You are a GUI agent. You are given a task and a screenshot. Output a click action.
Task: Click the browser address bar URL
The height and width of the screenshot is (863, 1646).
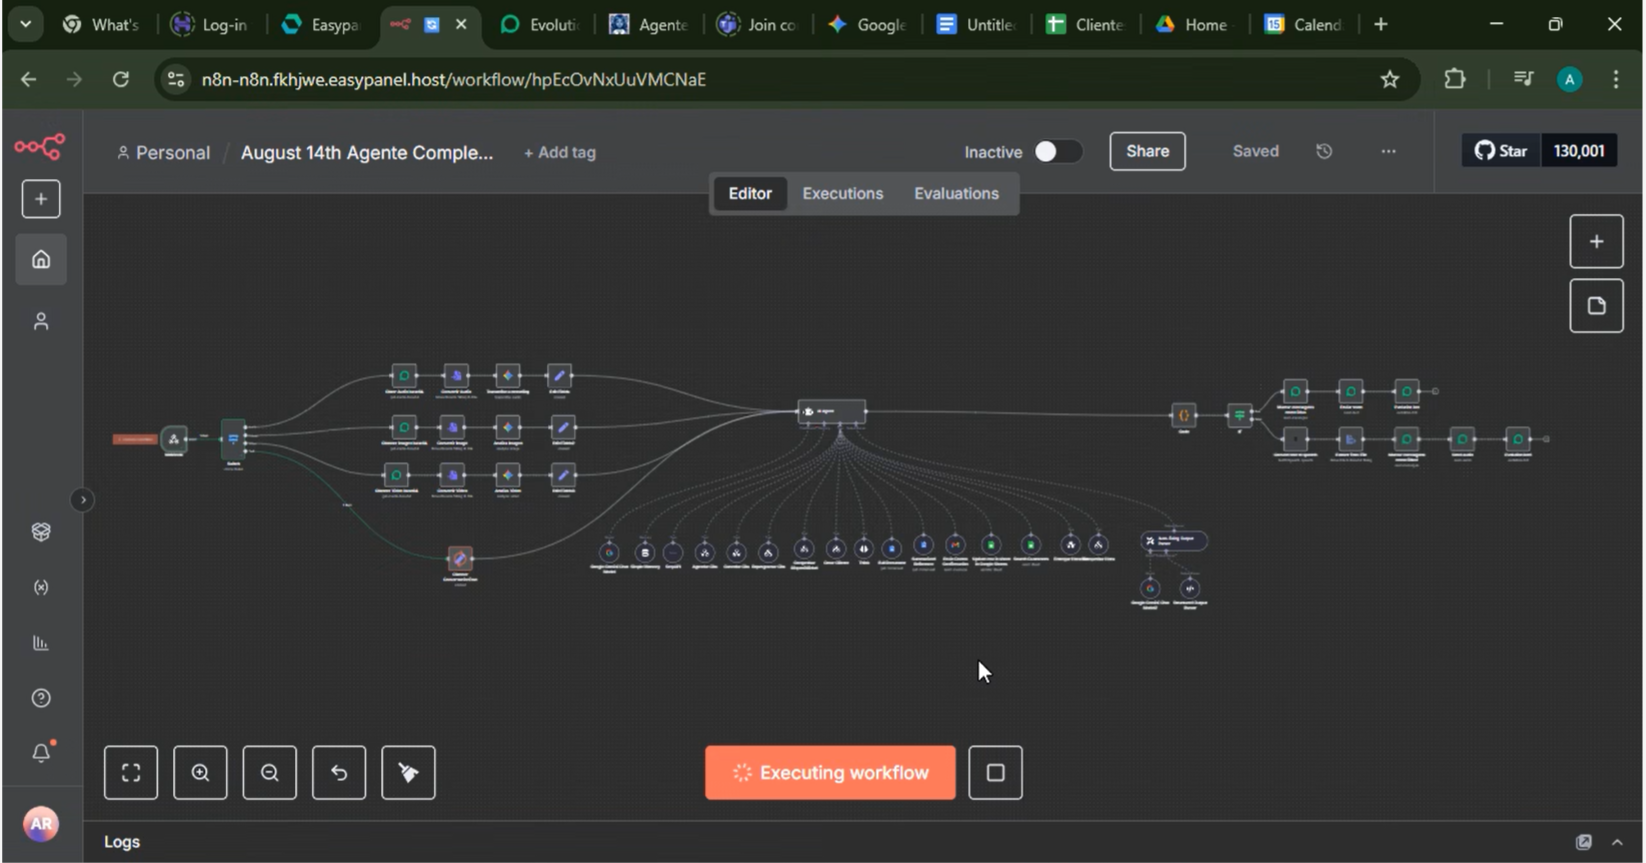tap(454, 79)
